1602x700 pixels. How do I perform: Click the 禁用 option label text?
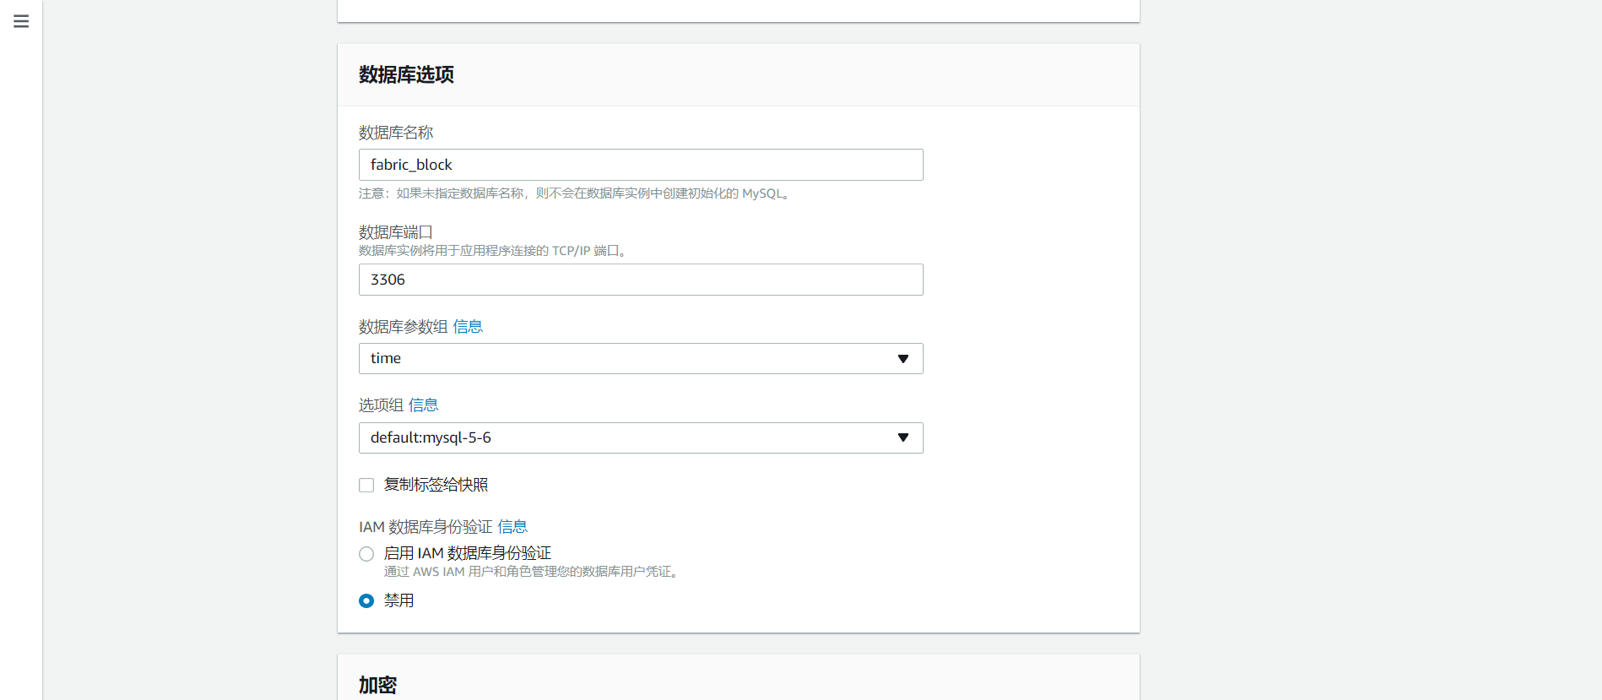pyautogui.click(x=399, y=601)
